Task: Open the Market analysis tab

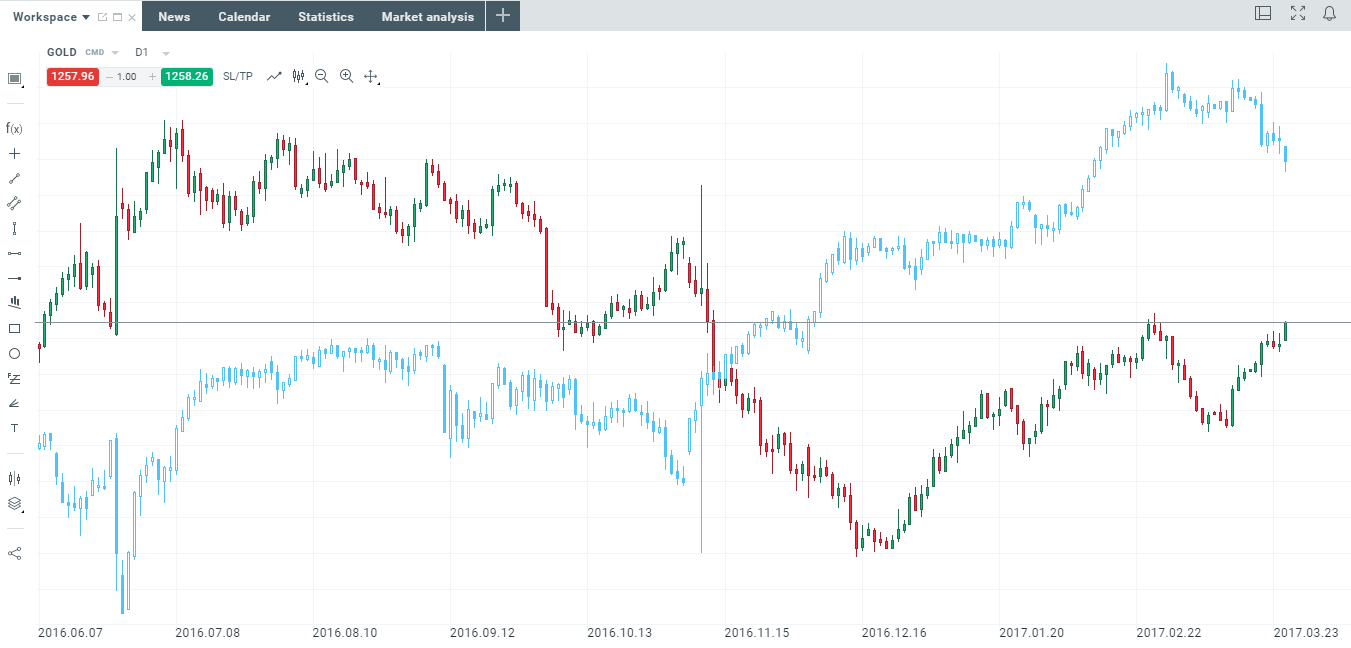Action: coord(428,17)
